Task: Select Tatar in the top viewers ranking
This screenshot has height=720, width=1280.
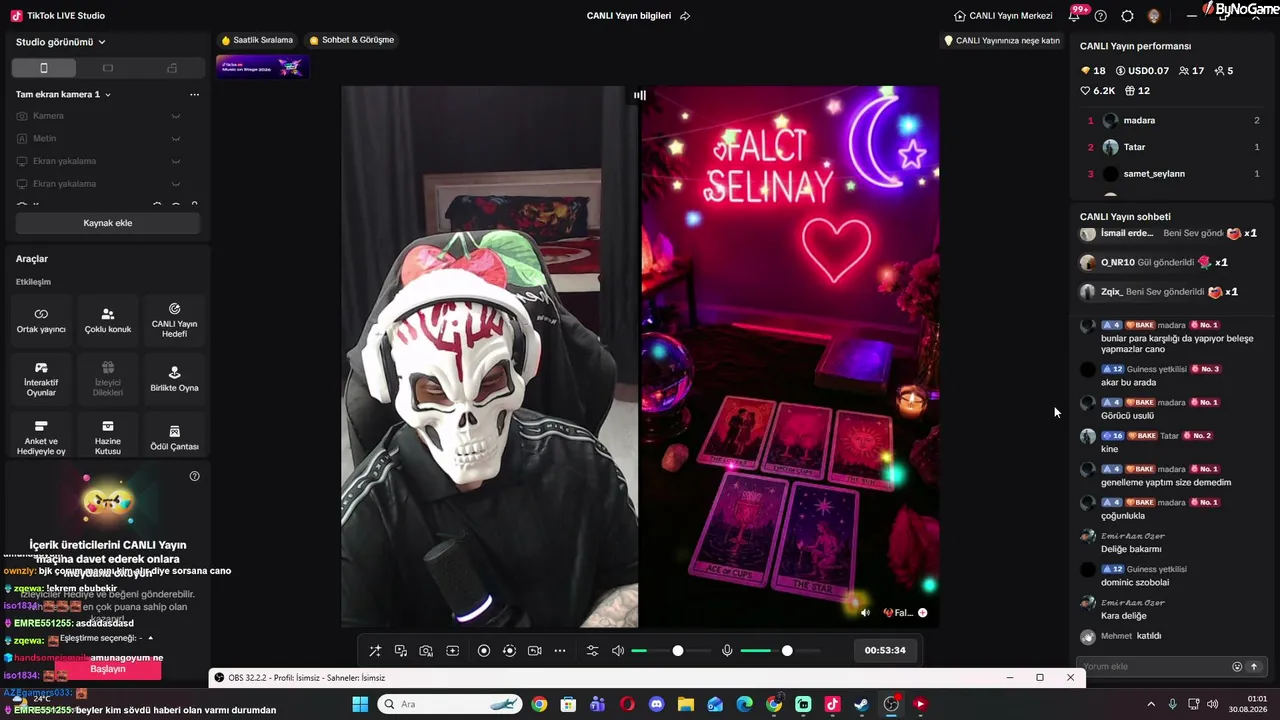Action: (1174, 147)
